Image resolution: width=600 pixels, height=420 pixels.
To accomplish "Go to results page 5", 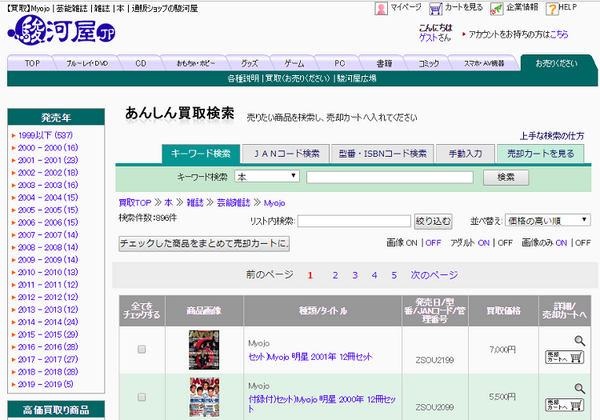I will (394, 275).
